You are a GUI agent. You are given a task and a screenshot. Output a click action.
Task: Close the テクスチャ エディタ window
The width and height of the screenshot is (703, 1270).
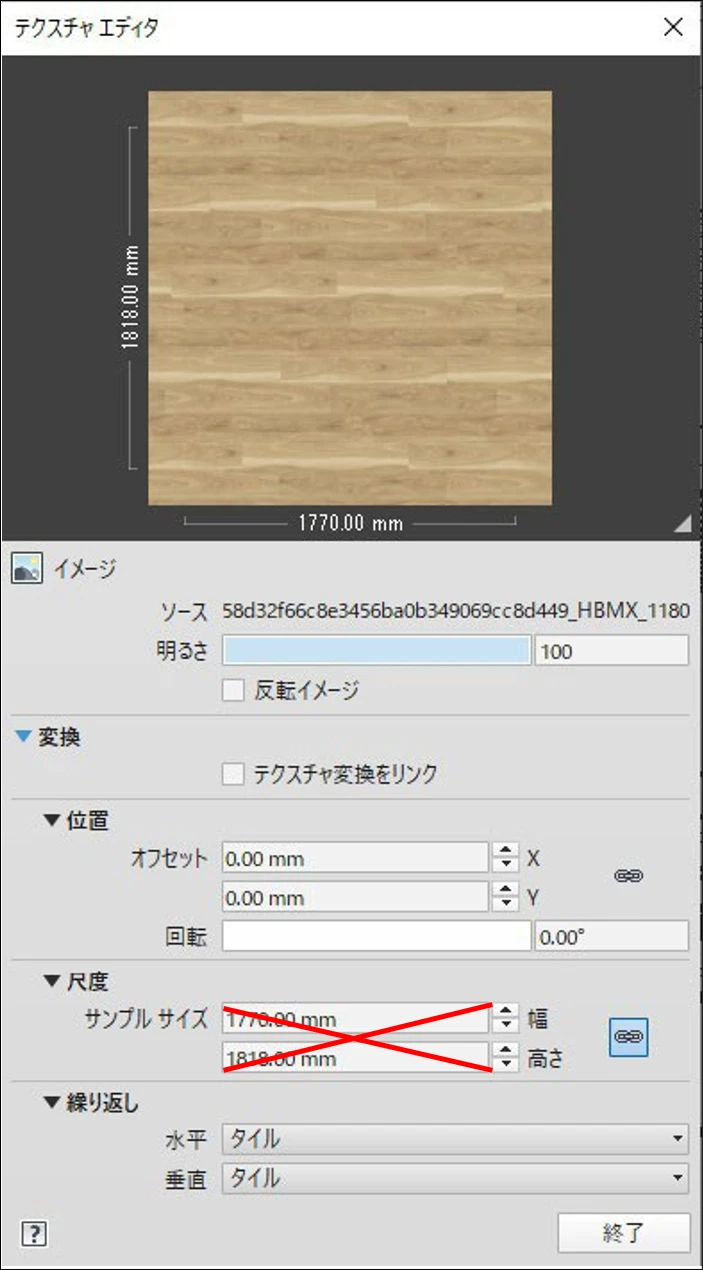pos(673,28)
